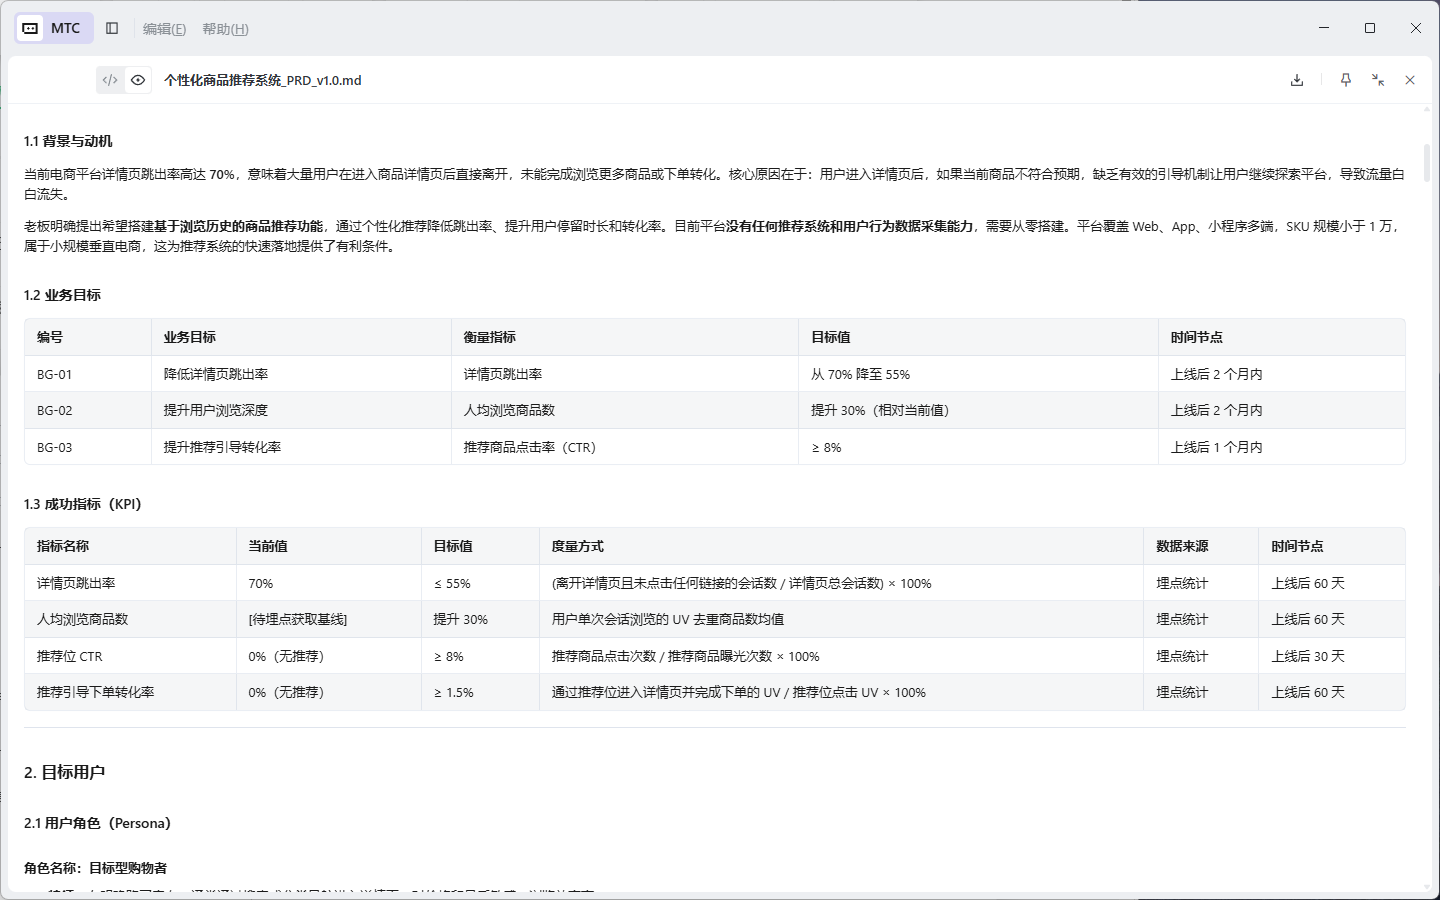This screenshot has width=1440, height=900.
Task: Click the file name 个性化商品推荐系统_PRD_v1.0.md
Action: tap(263, 80)
